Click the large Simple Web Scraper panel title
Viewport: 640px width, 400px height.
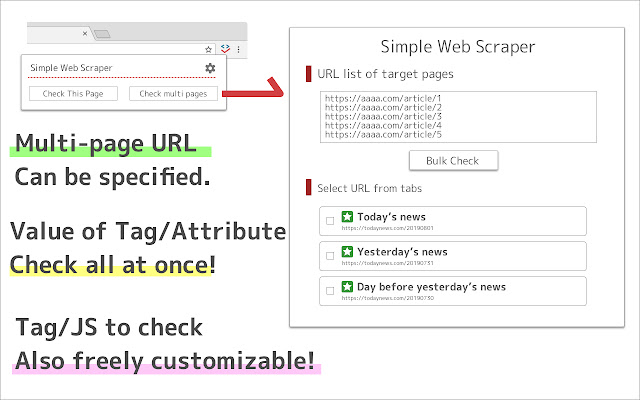pyautogui.click(x=458, y=47)
